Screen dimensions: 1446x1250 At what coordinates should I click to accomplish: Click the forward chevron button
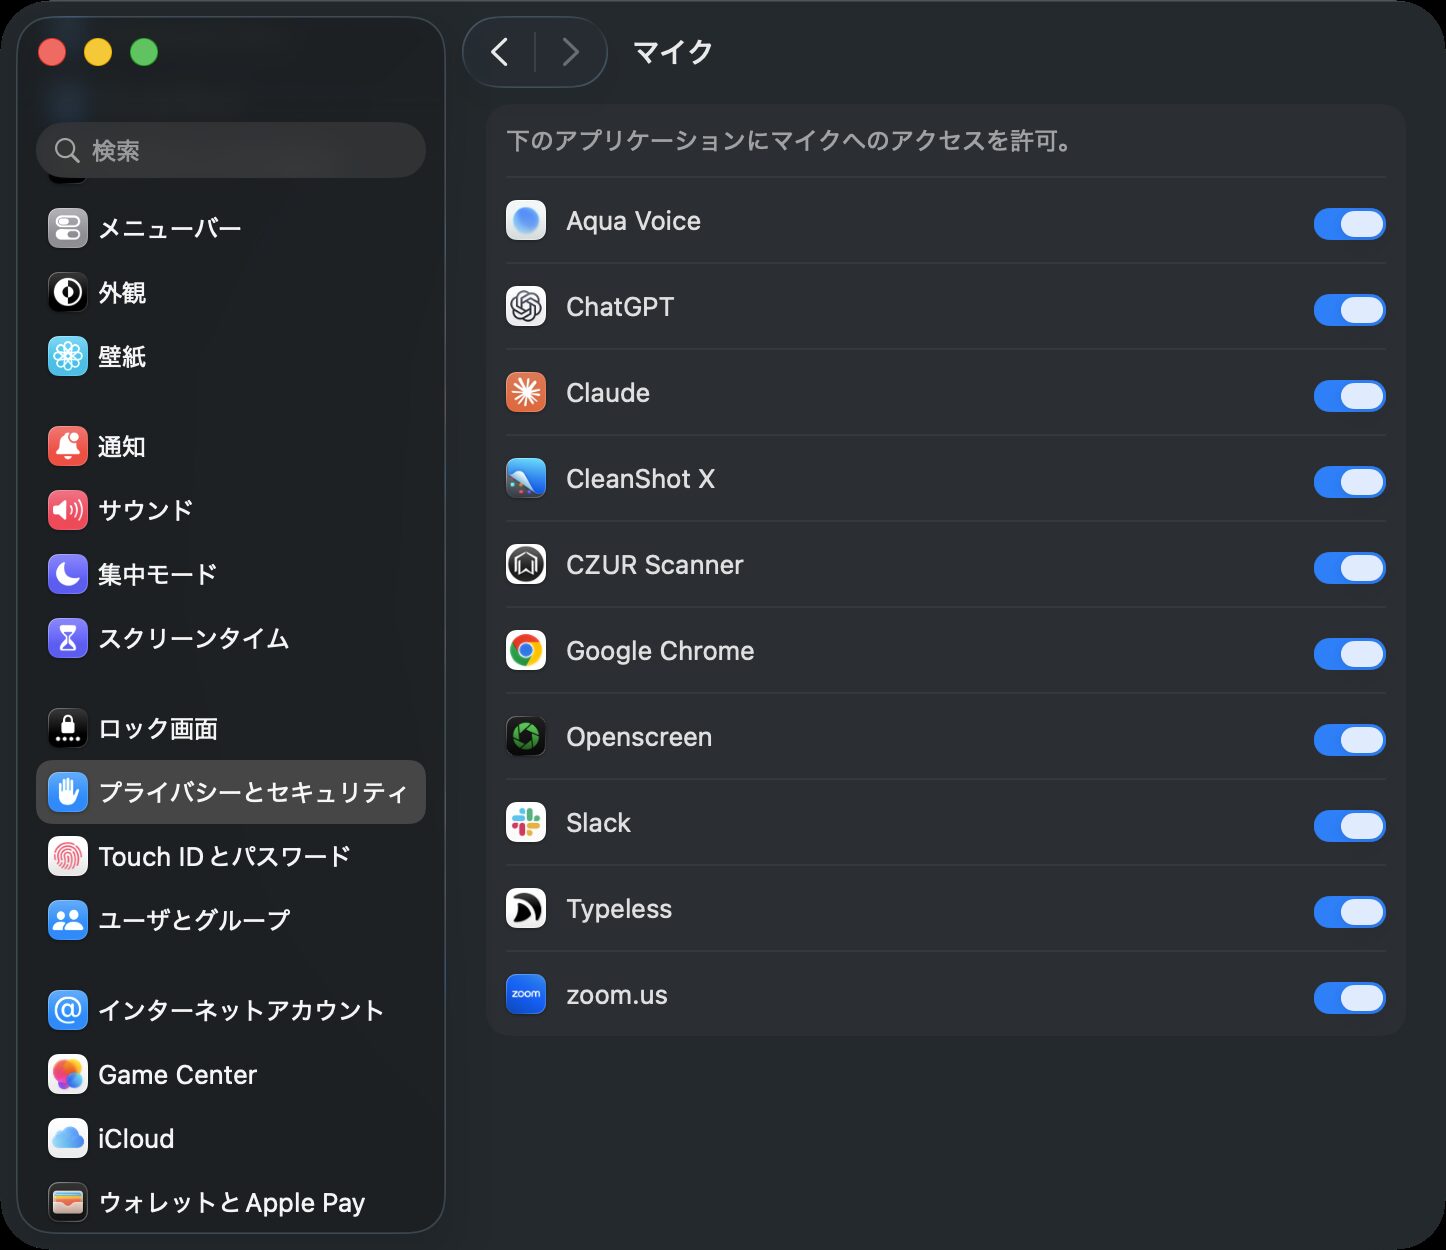570,52
